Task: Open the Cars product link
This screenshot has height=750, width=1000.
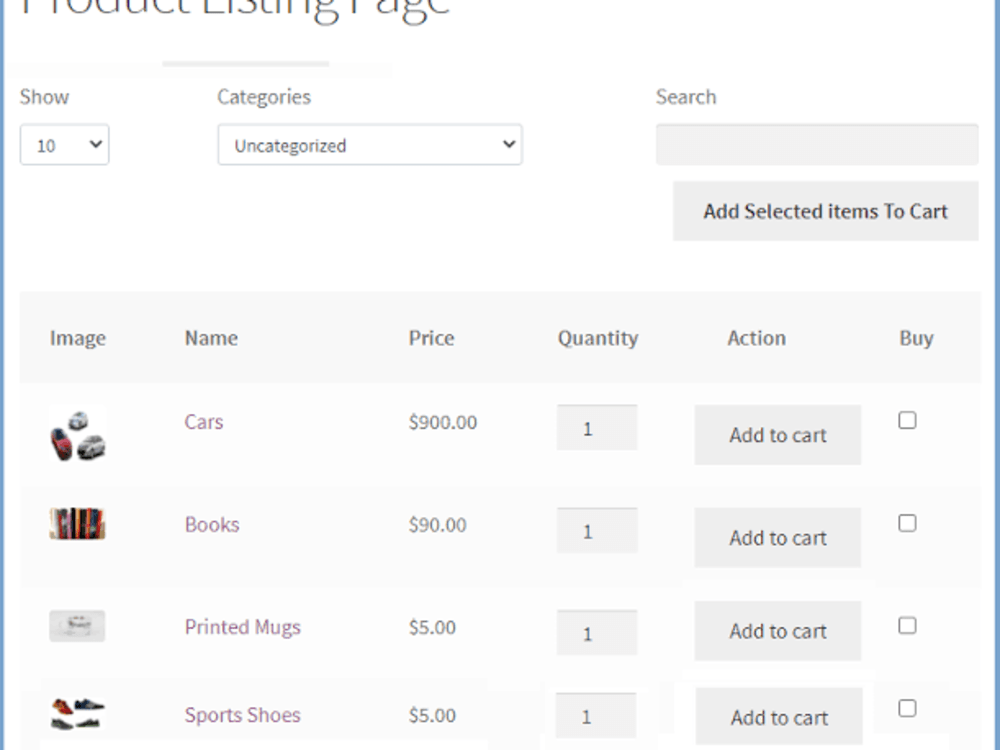Action: [203, 422]
